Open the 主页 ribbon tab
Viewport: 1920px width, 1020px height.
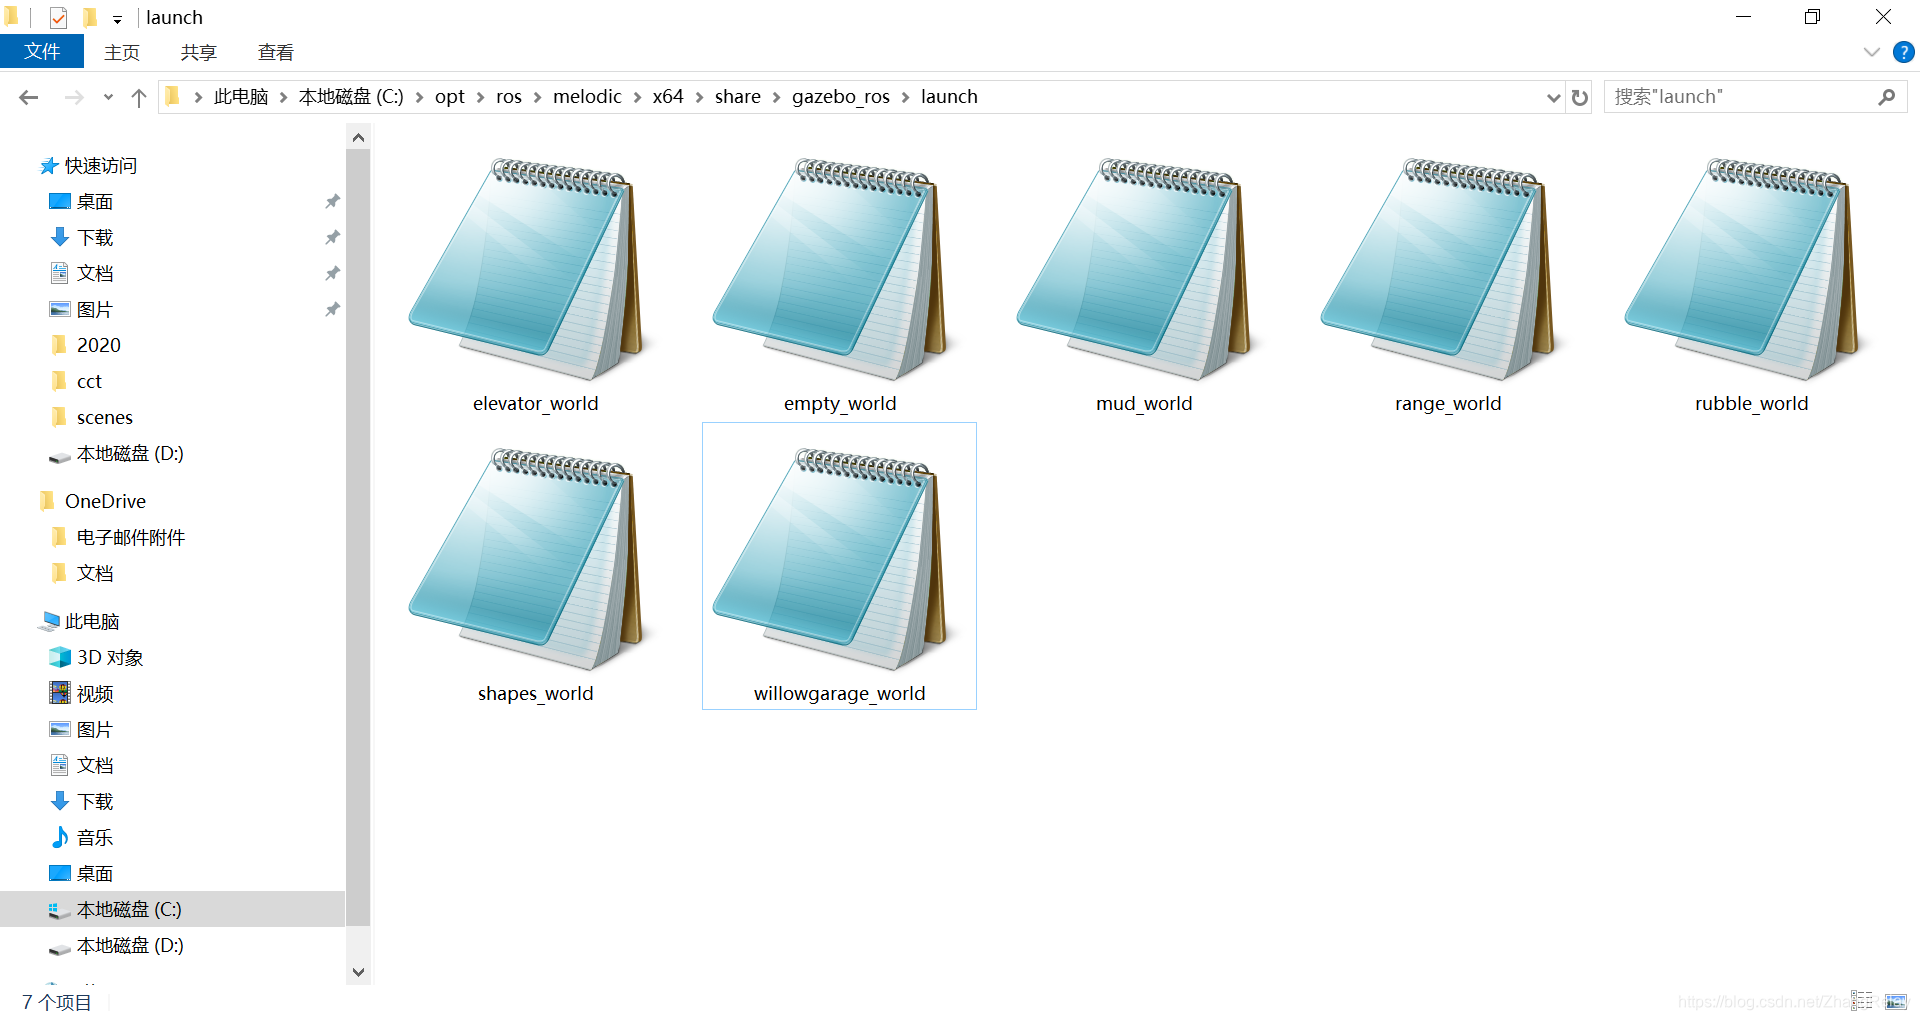pyautogui.click(x=122, y=52)
